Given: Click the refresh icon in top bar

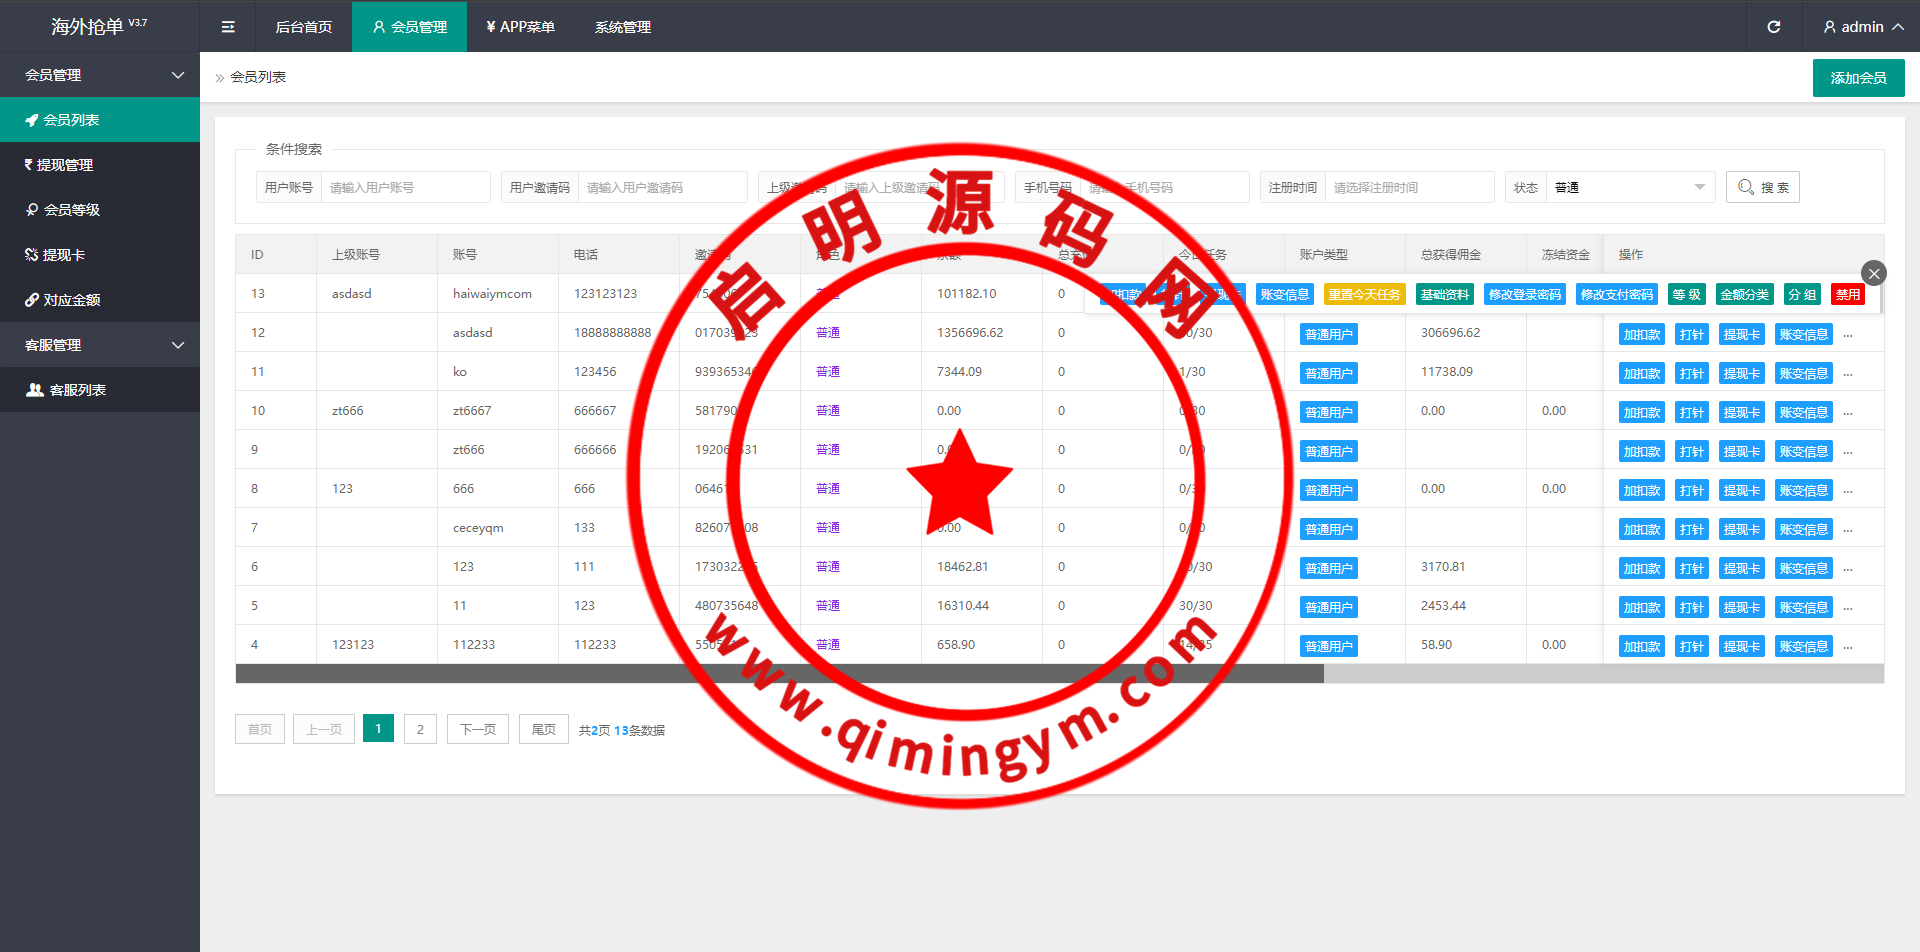Looking at the screenshot, I should tap(1773, 27).
